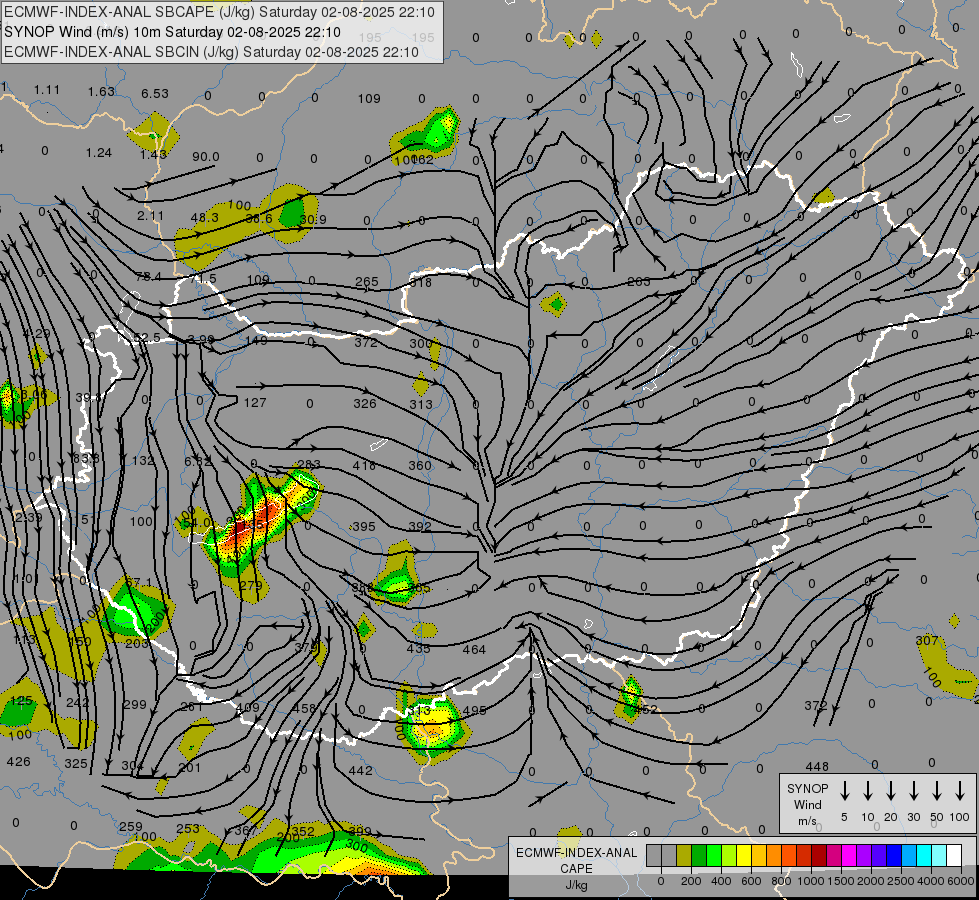
Task: Select the sky blue swatch right of 2500
Action: click(x=909, y=855)
